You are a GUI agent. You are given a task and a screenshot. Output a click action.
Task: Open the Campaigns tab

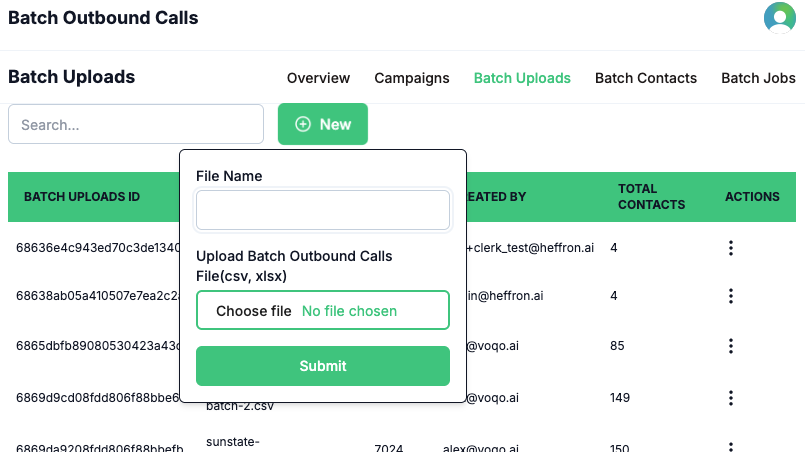coord(412,78)
